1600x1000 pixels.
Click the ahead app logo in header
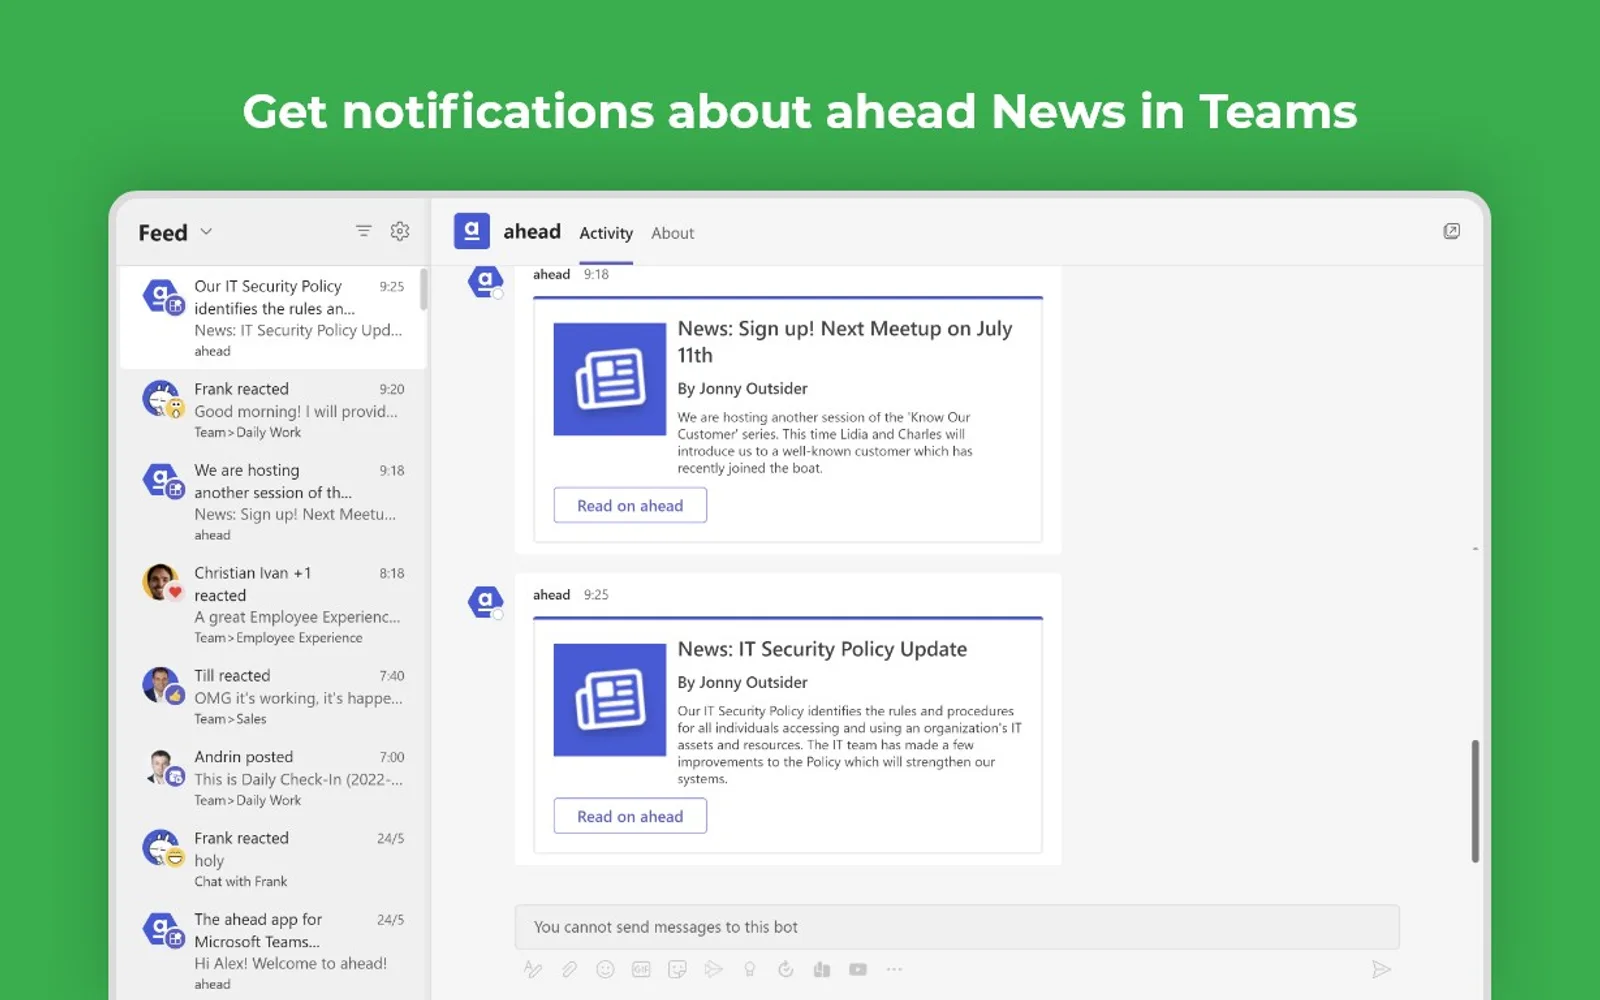pos(472,231)
